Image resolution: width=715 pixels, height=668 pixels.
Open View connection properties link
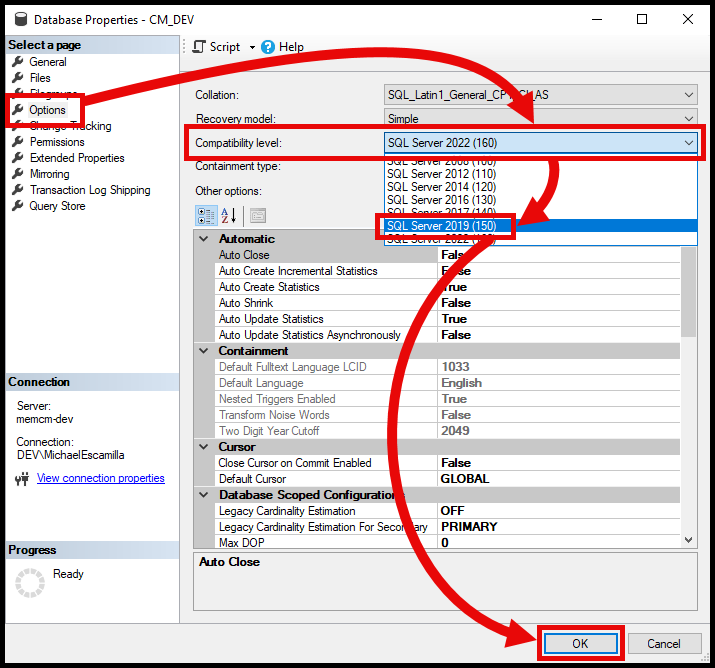click(x=100, y=479)
